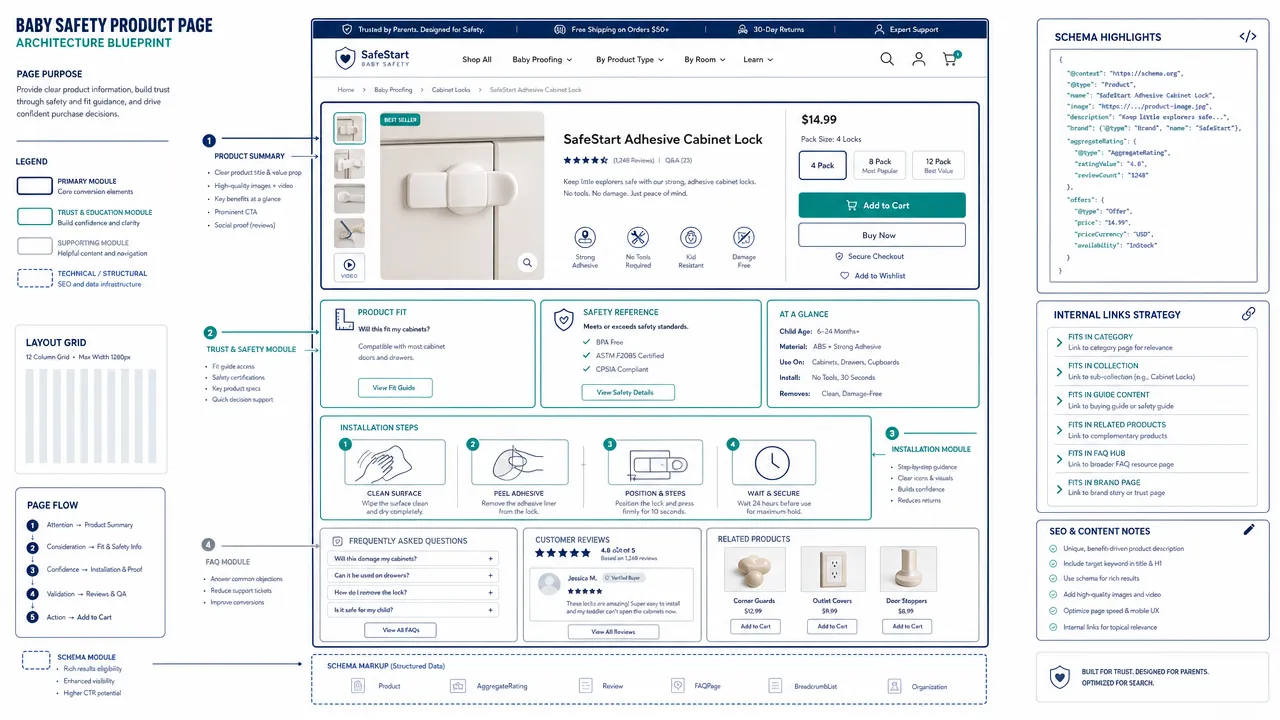Zoom product image with magnifier icon
Screen dimensions: 1280x720
(x=527, y=263)
